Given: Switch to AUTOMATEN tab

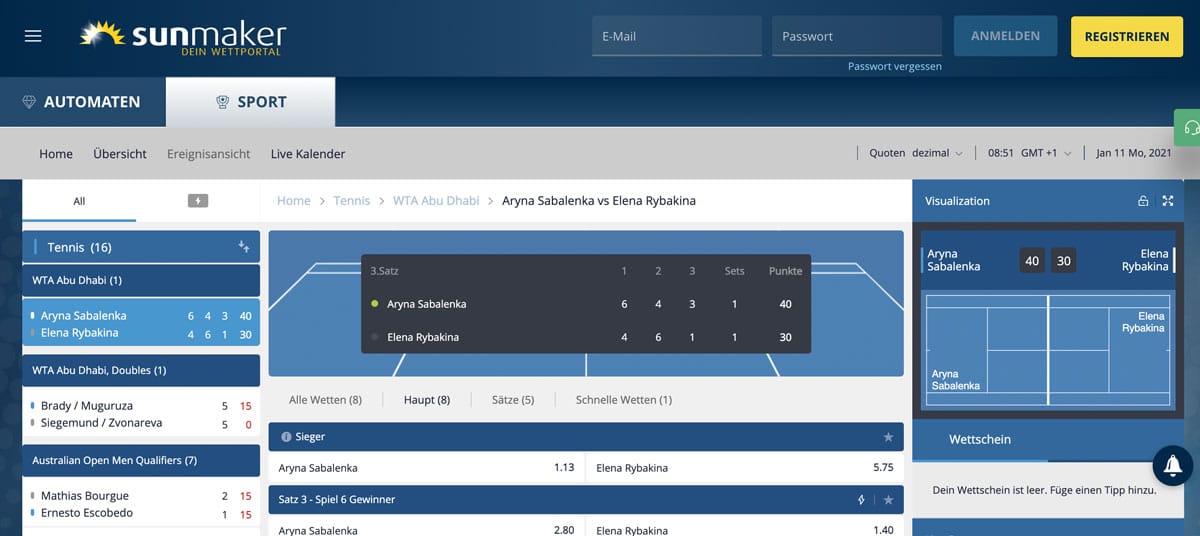Looking at the screenshot, I should (x=83, y=102).
